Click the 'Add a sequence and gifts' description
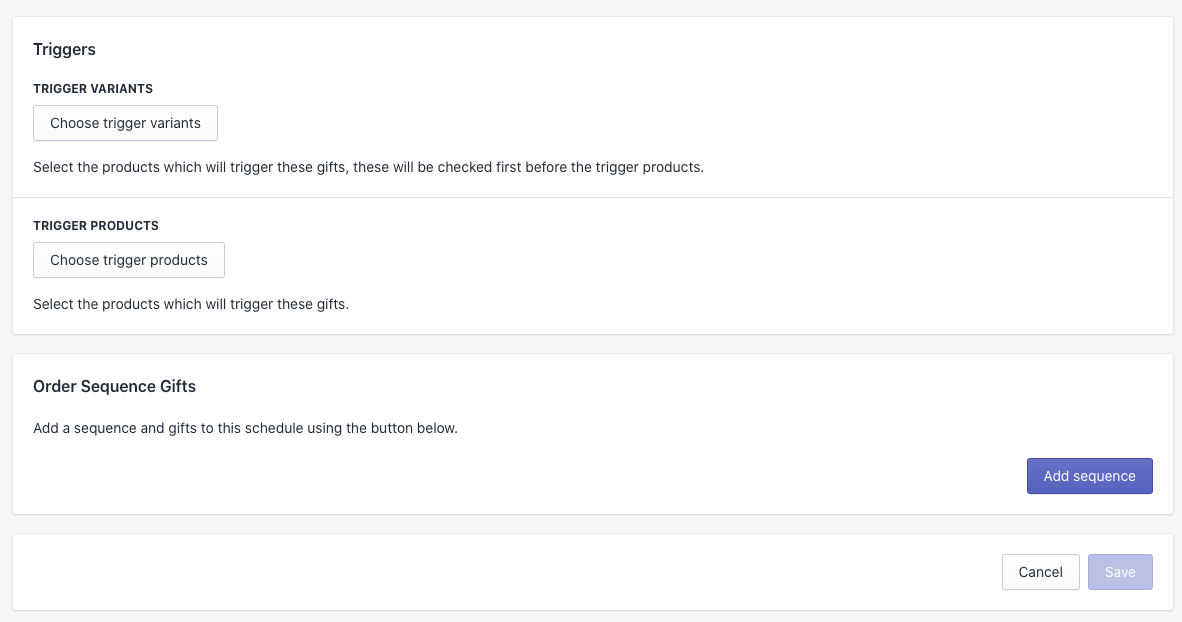The width and height of the screenshot is (1182, 622). 245,428
